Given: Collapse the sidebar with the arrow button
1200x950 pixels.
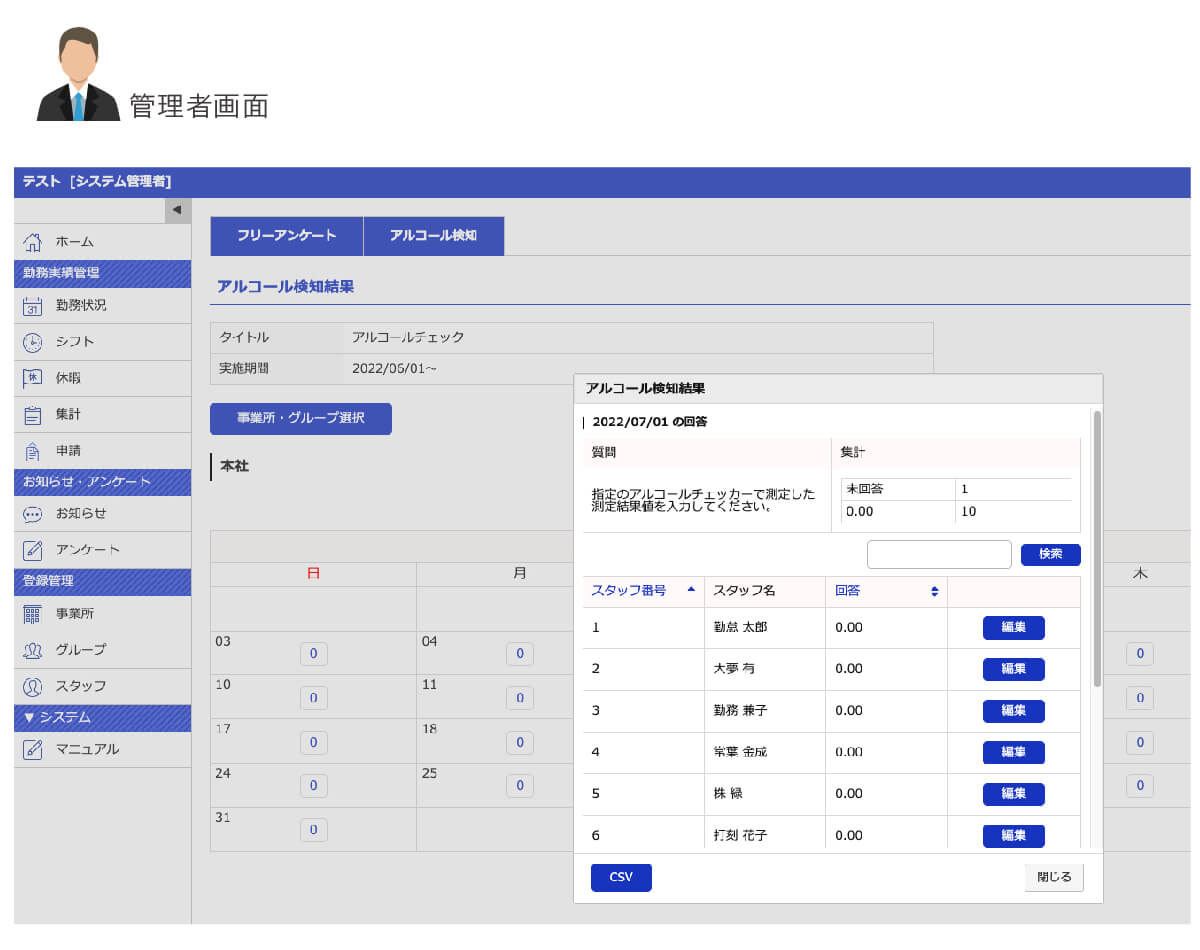Looking at the screenshot, I should (177, 210).
